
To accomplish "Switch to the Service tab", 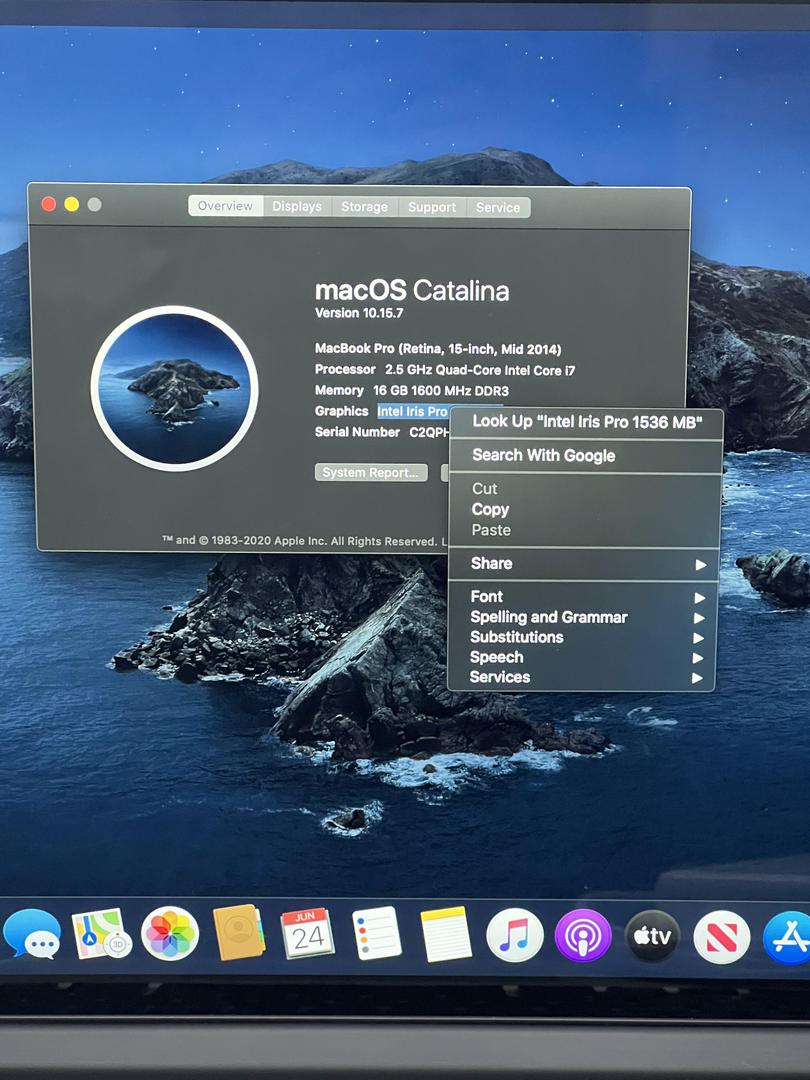I will coord(498,207).
